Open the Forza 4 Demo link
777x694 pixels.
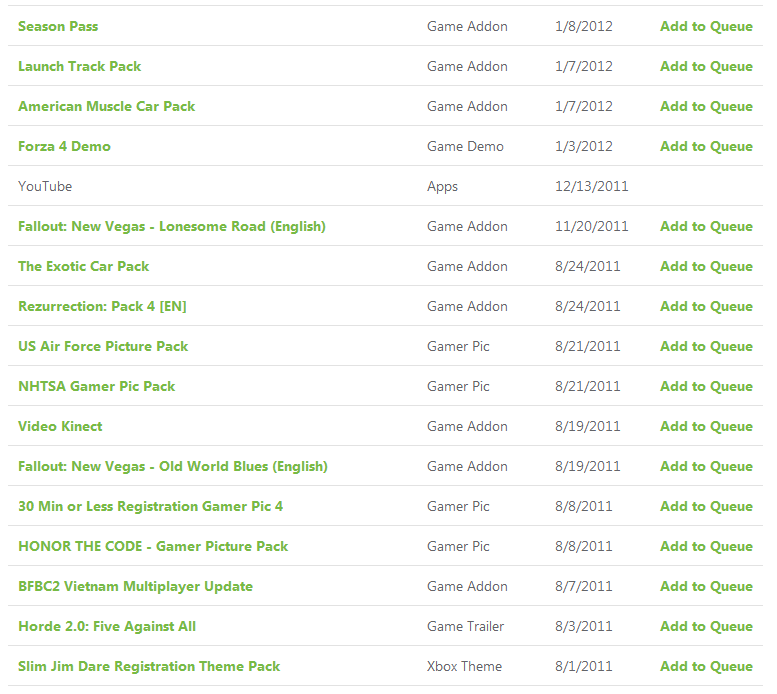tap(64, 147)
